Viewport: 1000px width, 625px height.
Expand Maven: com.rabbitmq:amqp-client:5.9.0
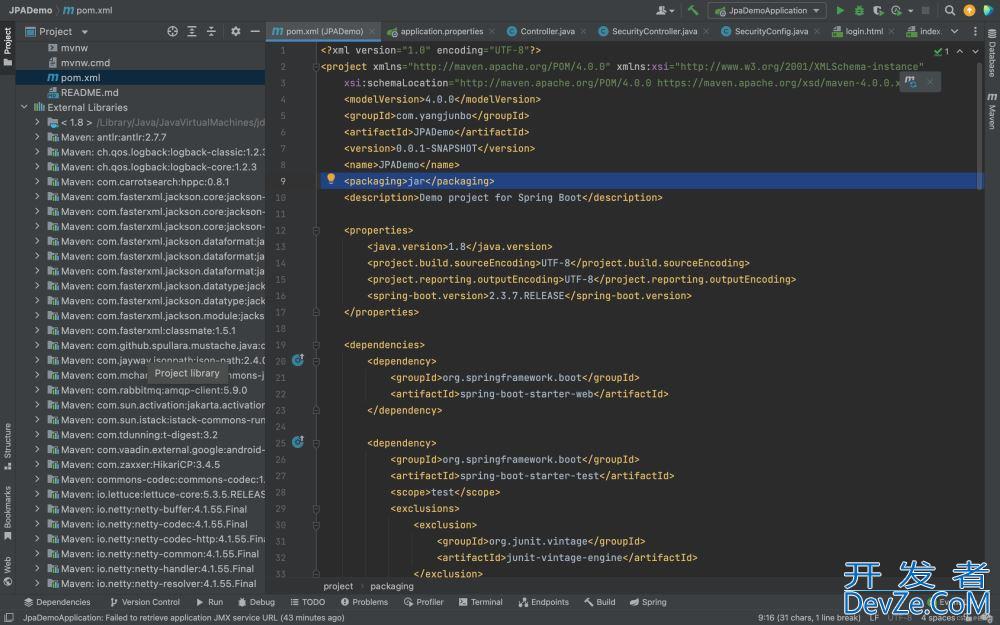tap(37, 390)
